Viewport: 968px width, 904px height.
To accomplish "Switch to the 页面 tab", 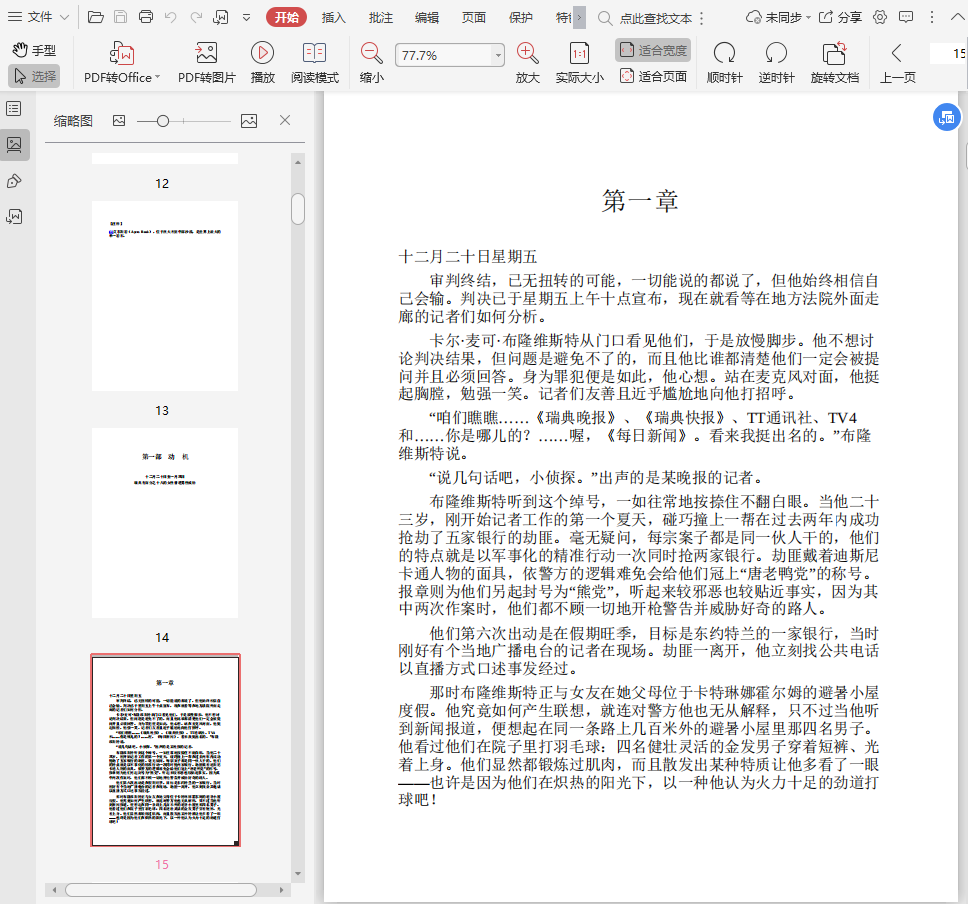I will click(x=474, y=18).
